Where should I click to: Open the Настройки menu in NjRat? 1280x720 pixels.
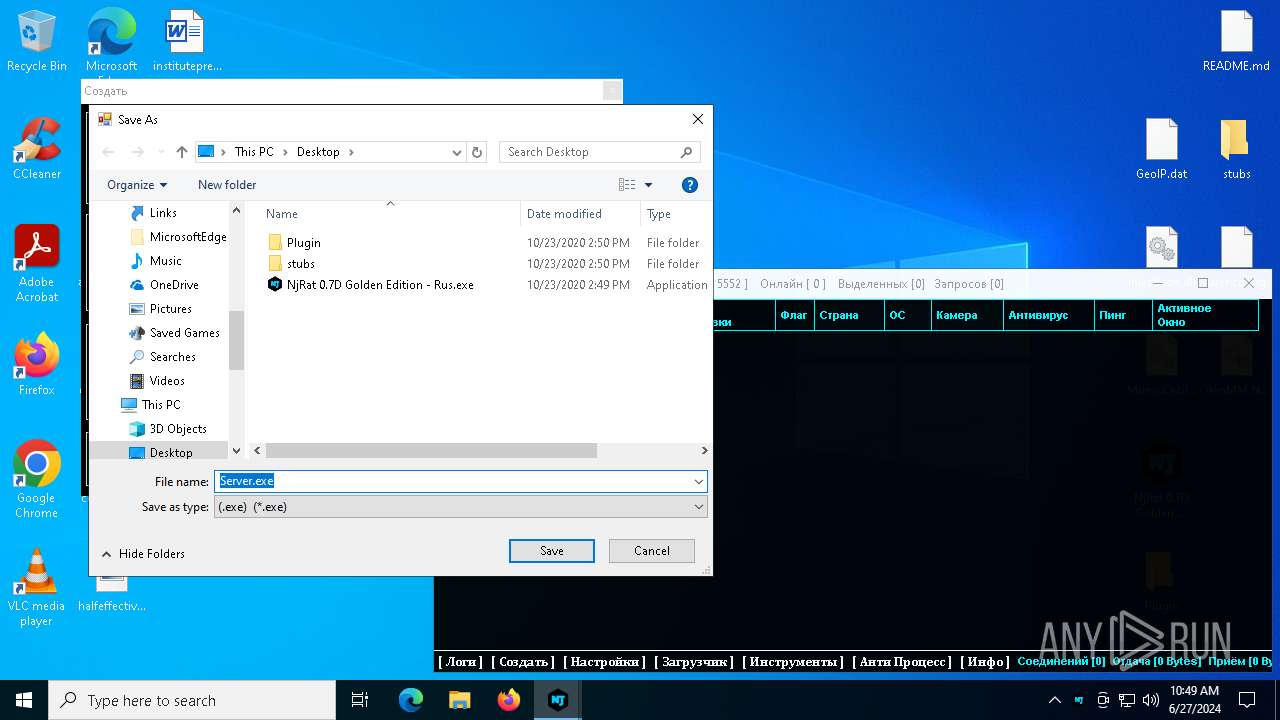pyautogui.click(x=604, y=662)
